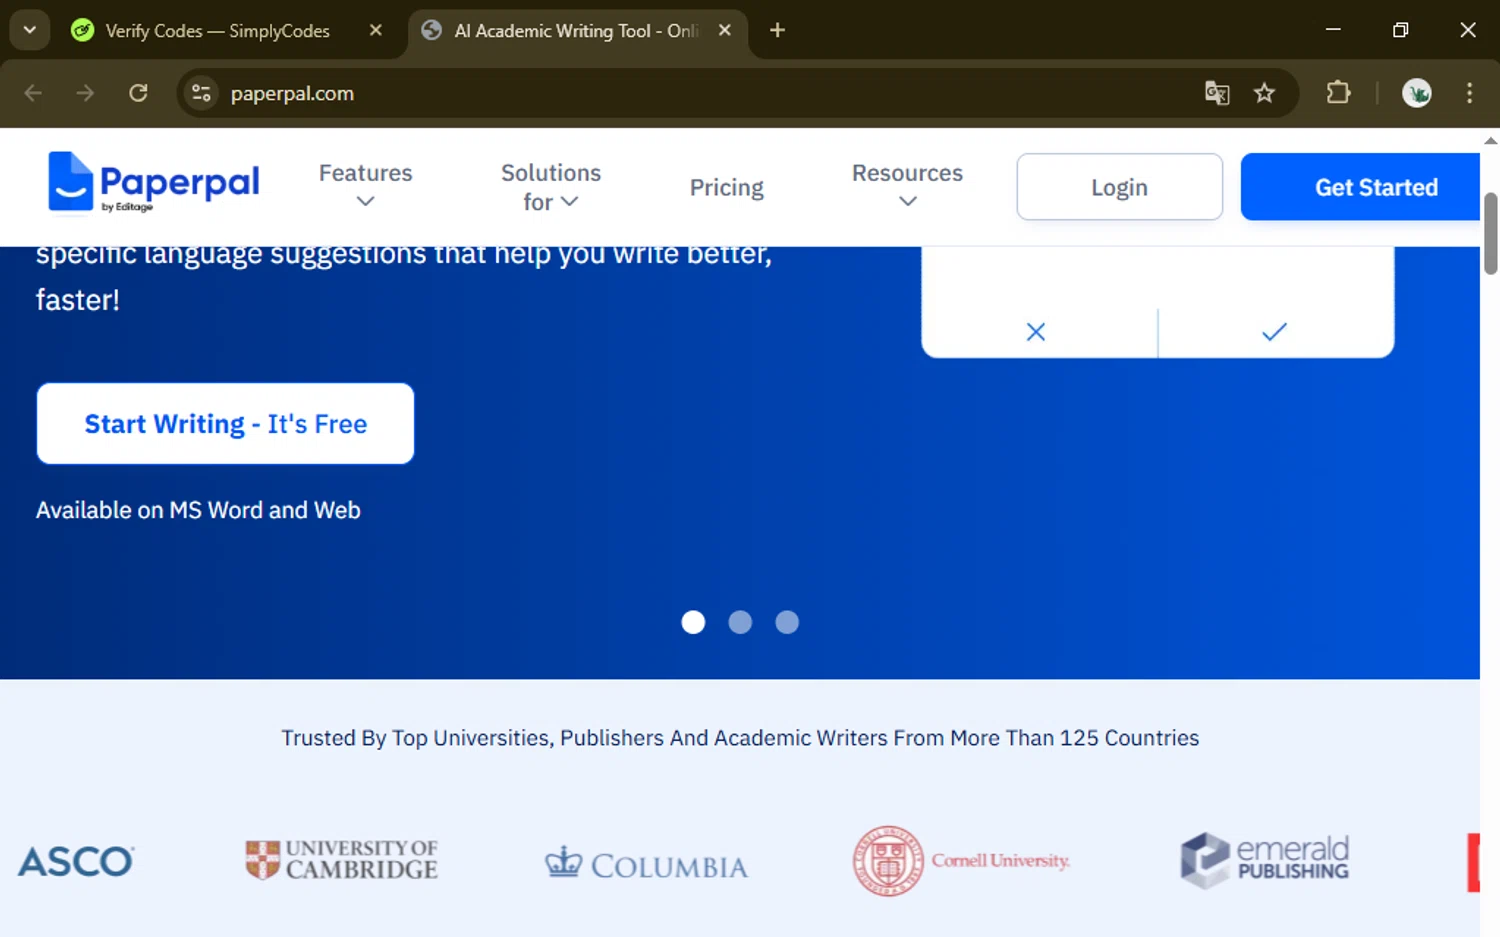Viewport: 1500px width, 937px height.
Task: Reload the paperpal.com page
Action: [138, 93]
